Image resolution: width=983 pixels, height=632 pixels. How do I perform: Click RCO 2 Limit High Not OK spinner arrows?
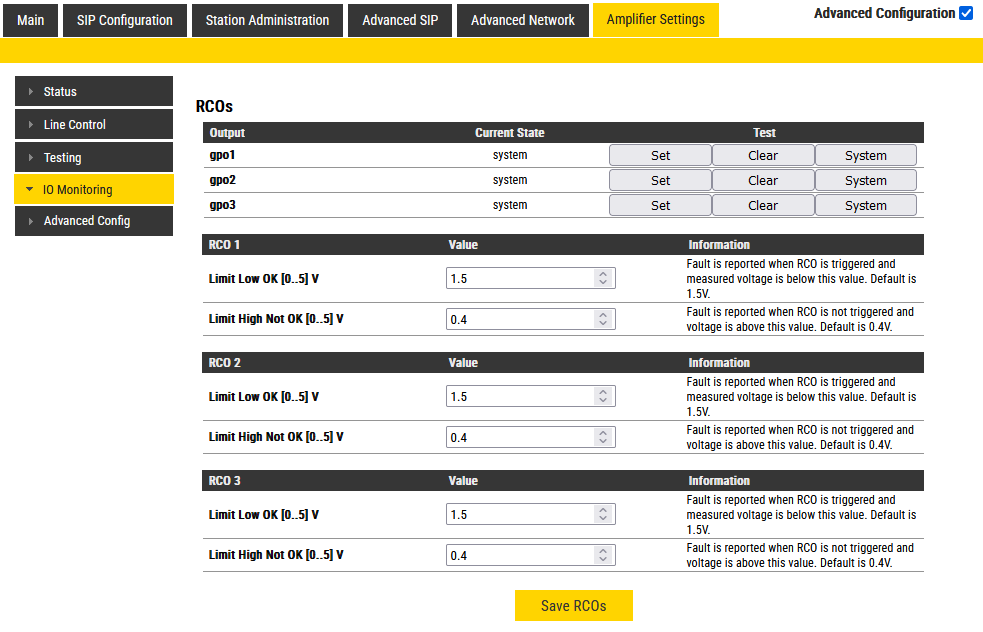(603, 438)
